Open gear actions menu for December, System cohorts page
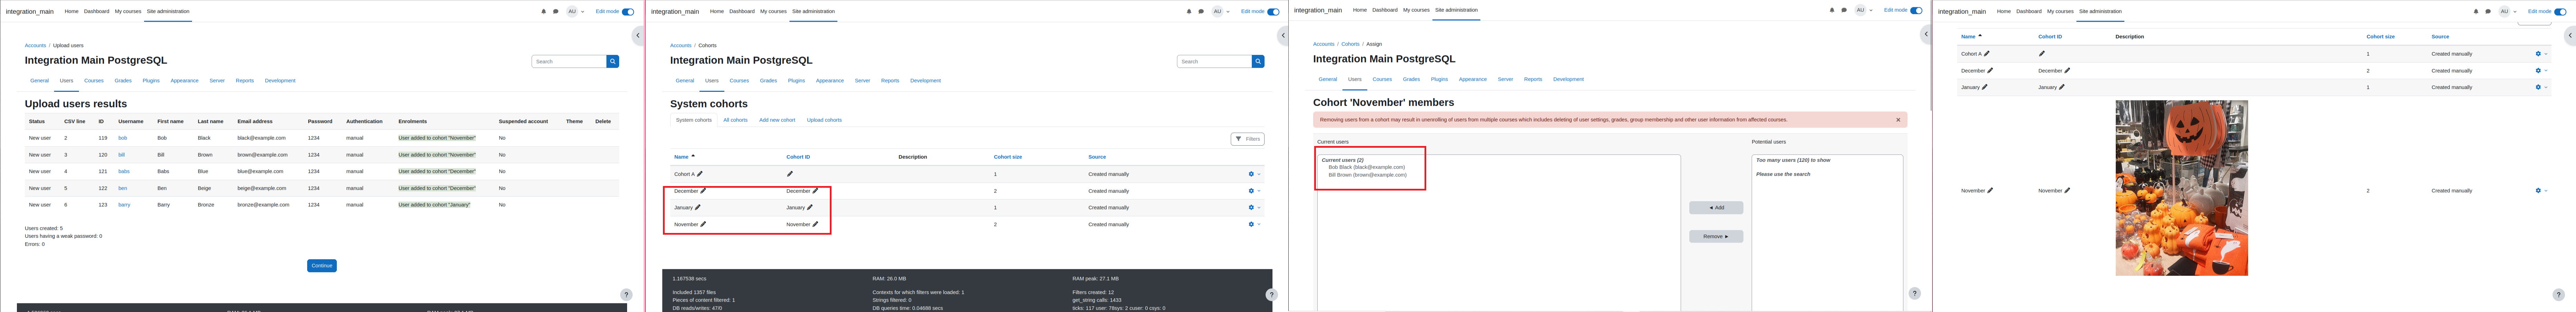The image size is (2576, 312). [1254, 191]
